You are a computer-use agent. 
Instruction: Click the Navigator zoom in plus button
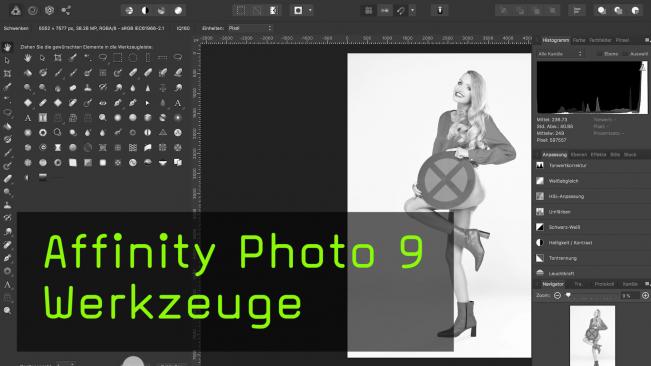point(645,295)
